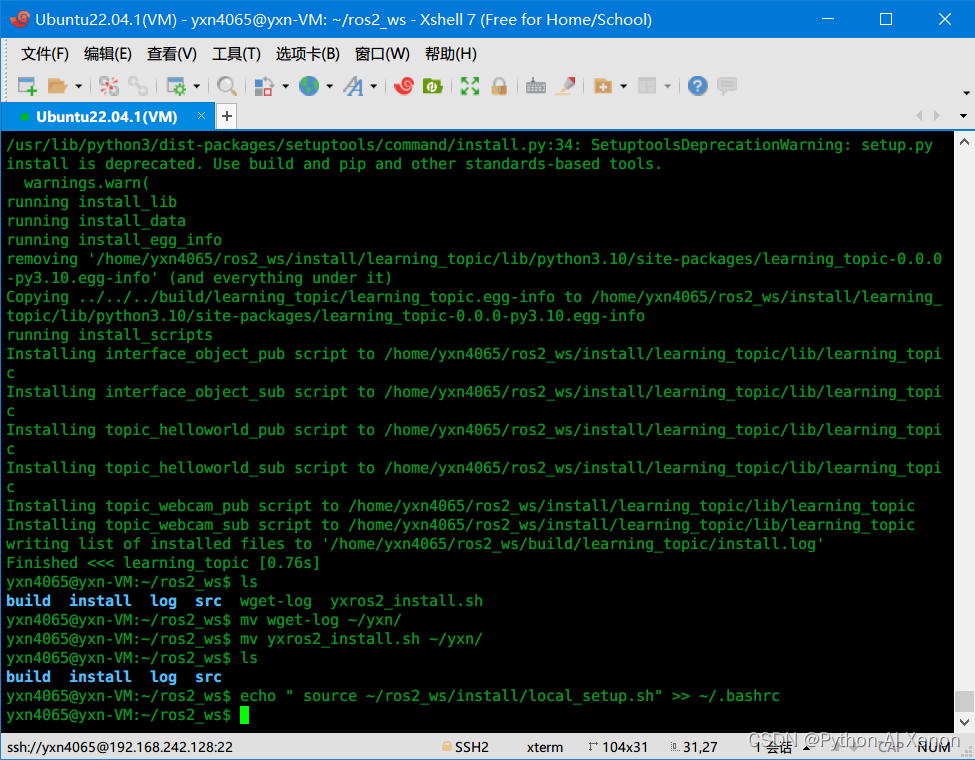Click the globe Encoding icon
The image size is (975, 760).
click(x=309, y=86)
